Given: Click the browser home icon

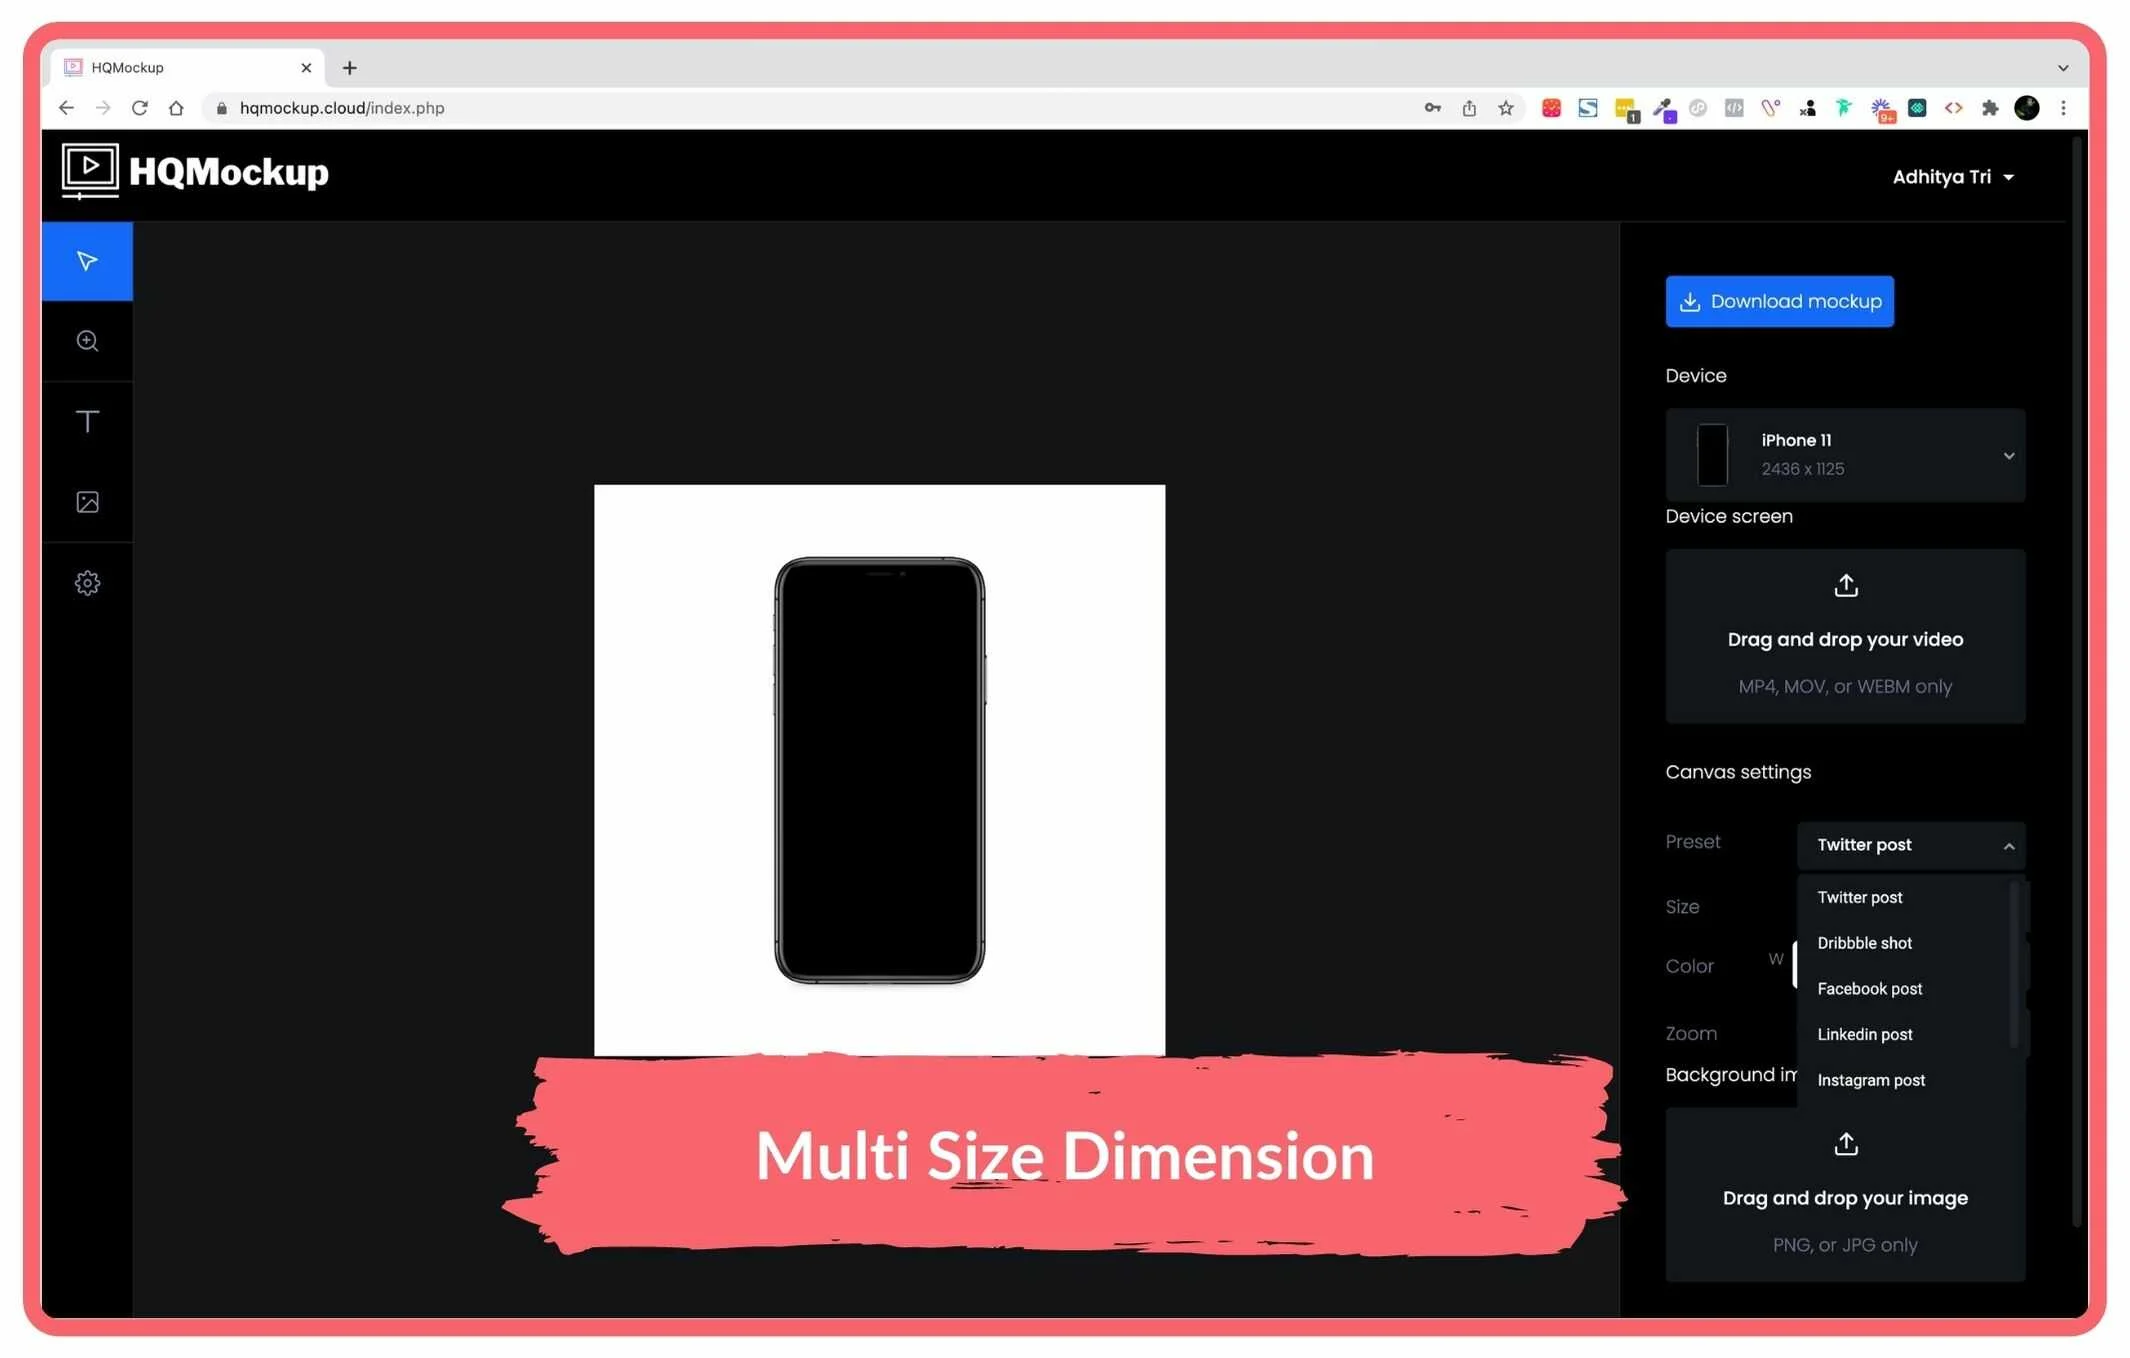Looking at the screenshot, I should coord(176,108).
